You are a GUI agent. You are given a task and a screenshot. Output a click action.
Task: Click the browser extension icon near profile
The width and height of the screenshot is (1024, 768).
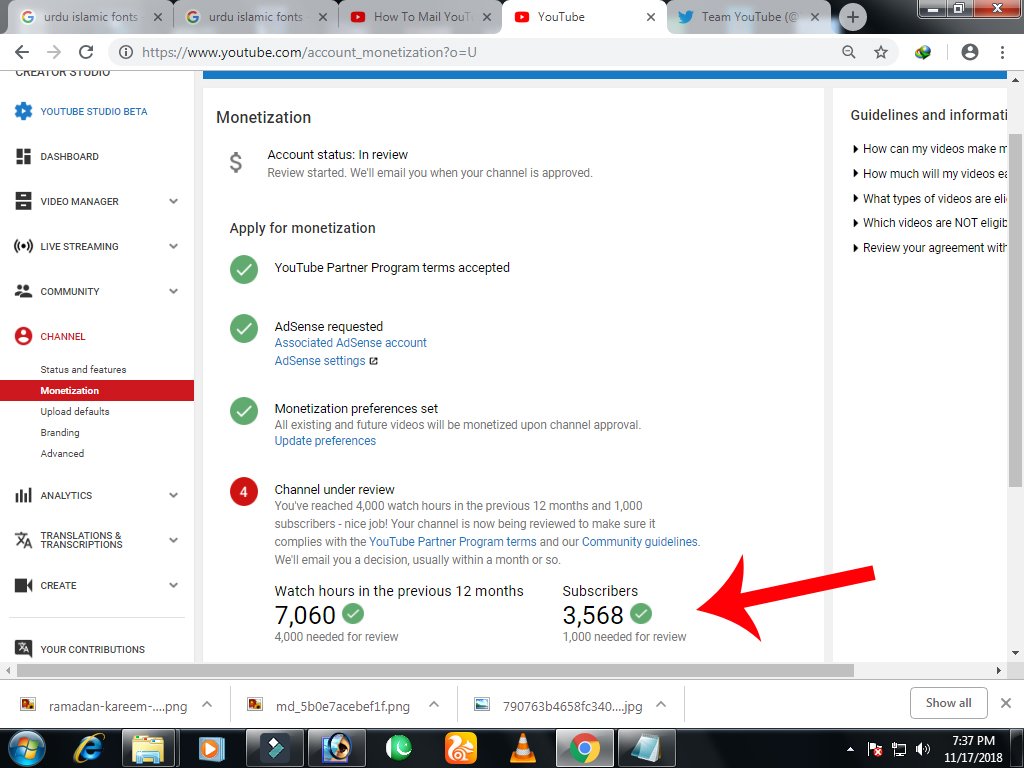[x=923, y=52]
